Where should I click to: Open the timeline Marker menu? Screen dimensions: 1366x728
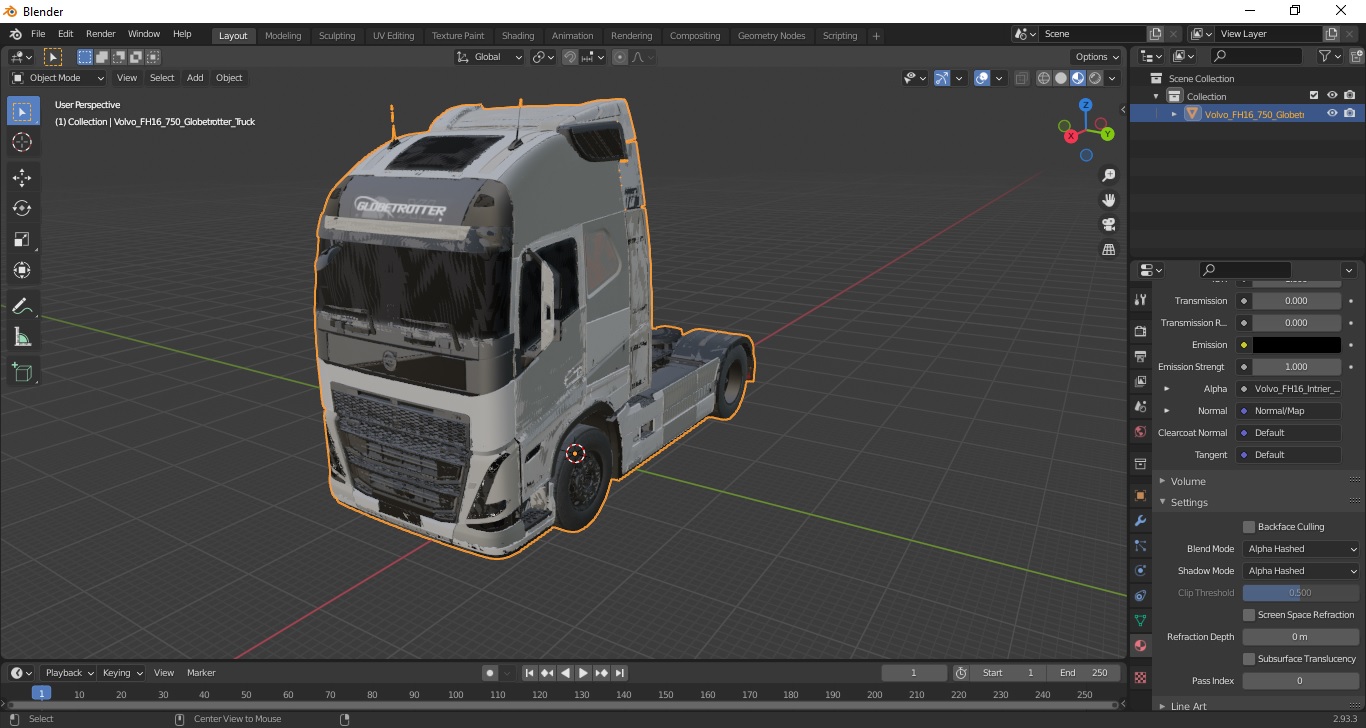[x=201, y=673]
